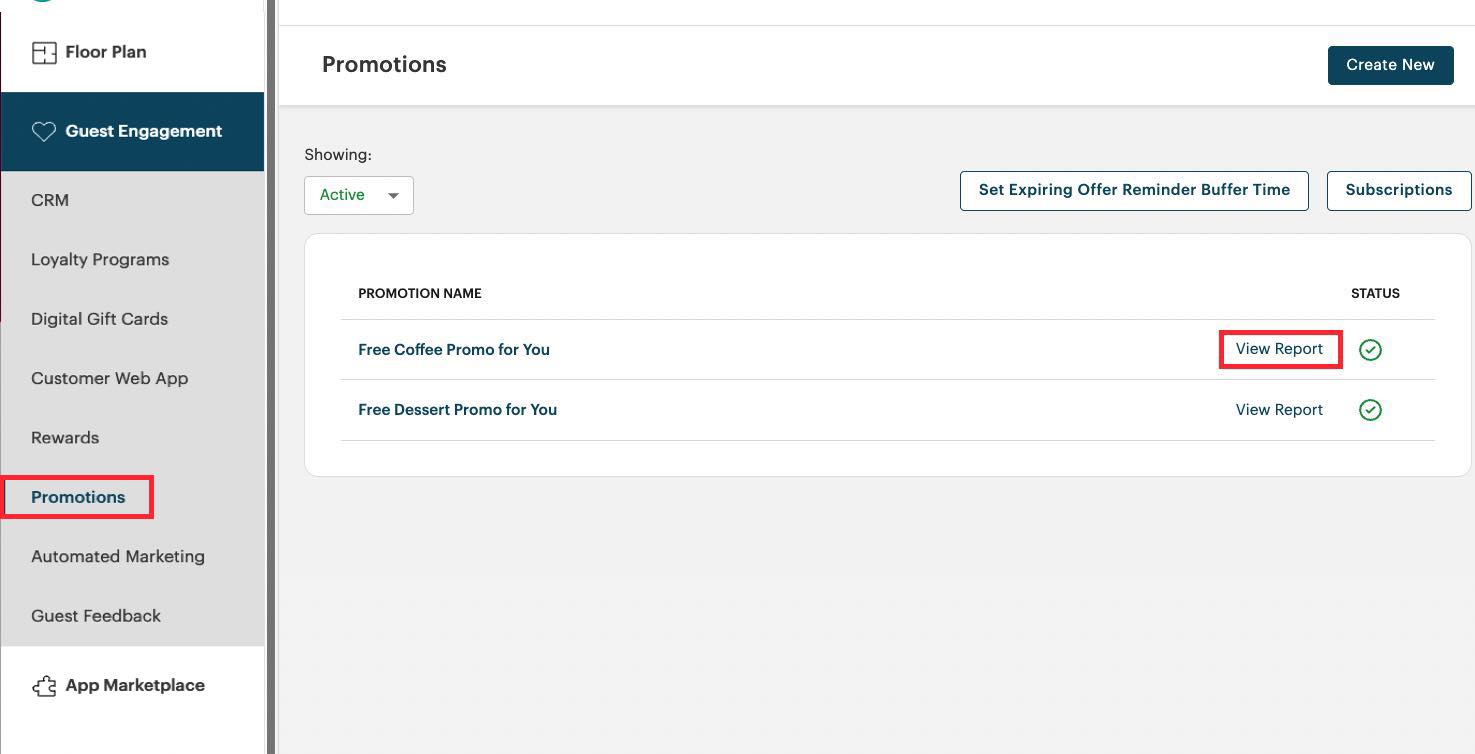Open the Free Dessert Promo for You promotion

(x=457, y=410)
